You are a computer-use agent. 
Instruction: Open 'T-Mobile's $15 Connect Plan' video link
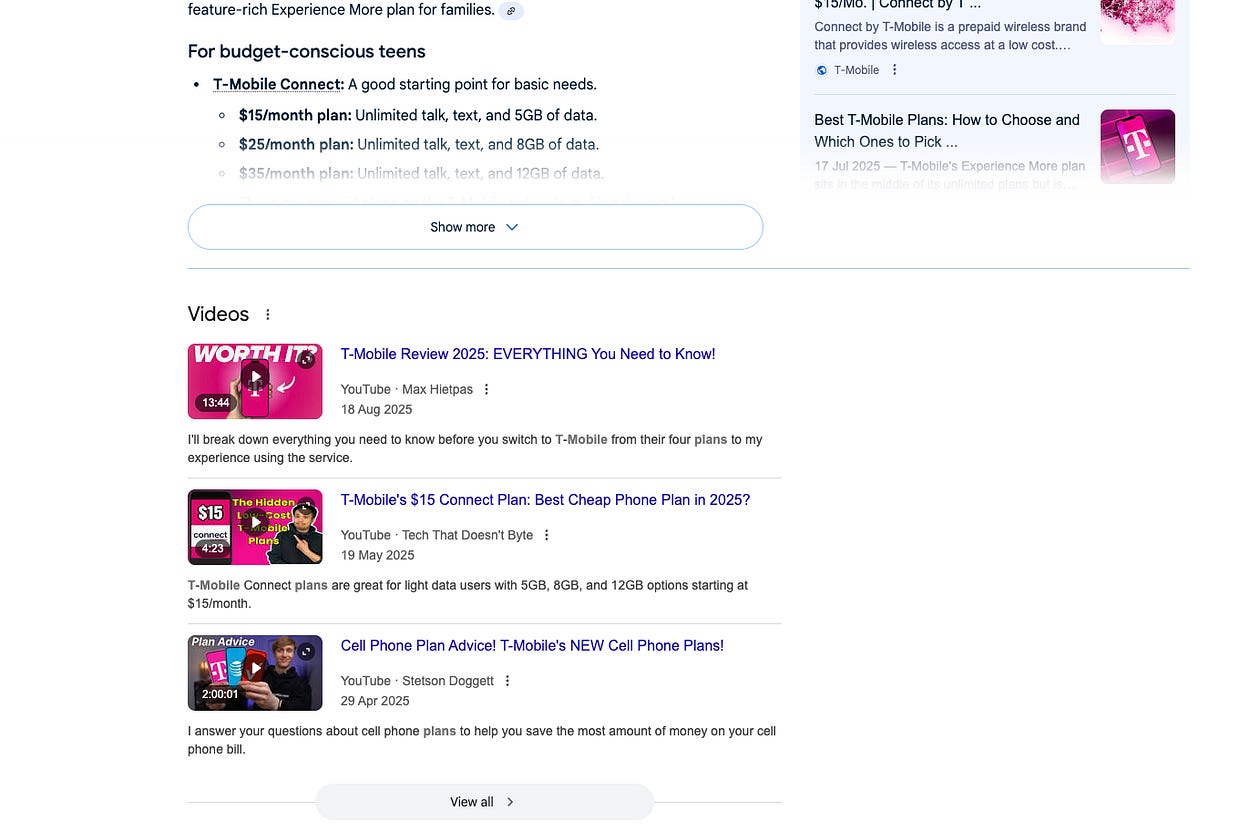click(x=545, y=500)
